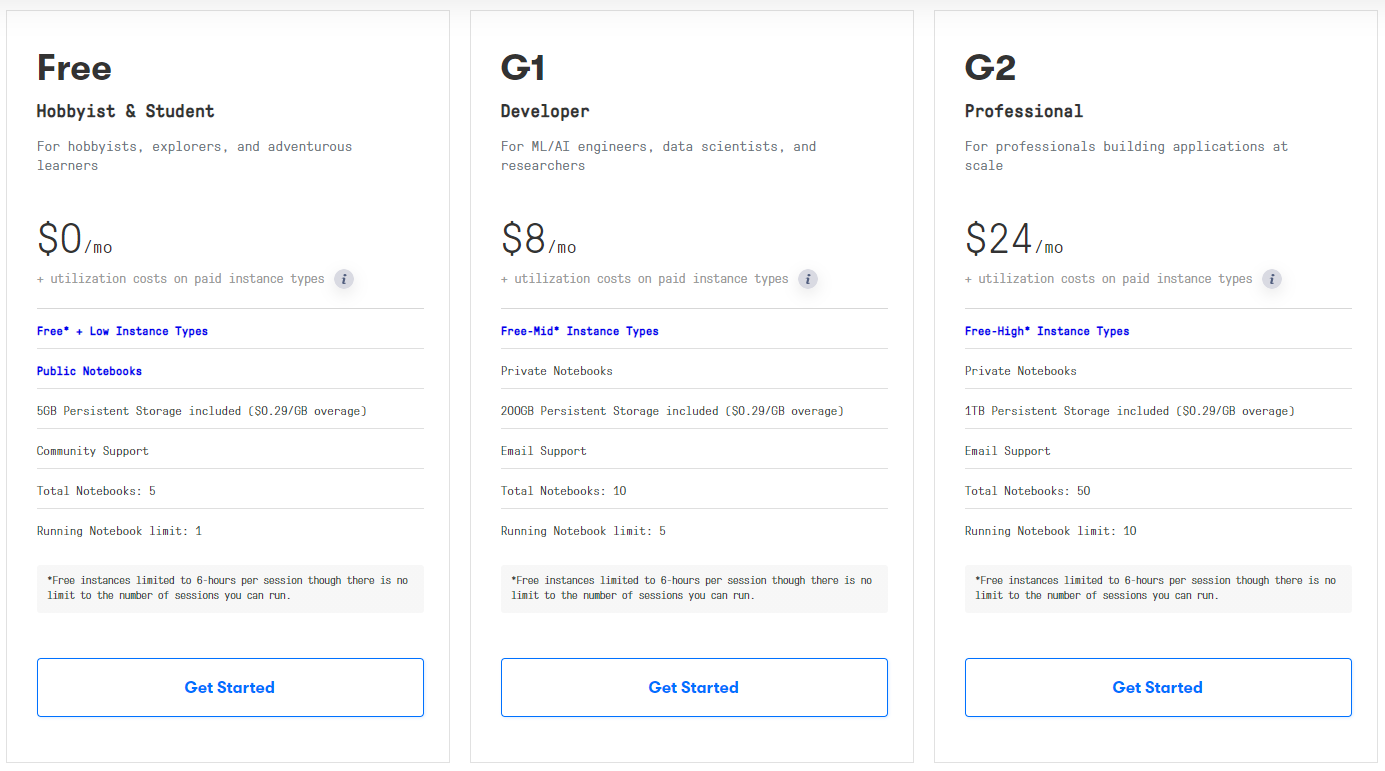Viewport: 1385px width, 771px height.
Task: Click the 200GB Persistent Storage row
Action: tap(672, 411)
